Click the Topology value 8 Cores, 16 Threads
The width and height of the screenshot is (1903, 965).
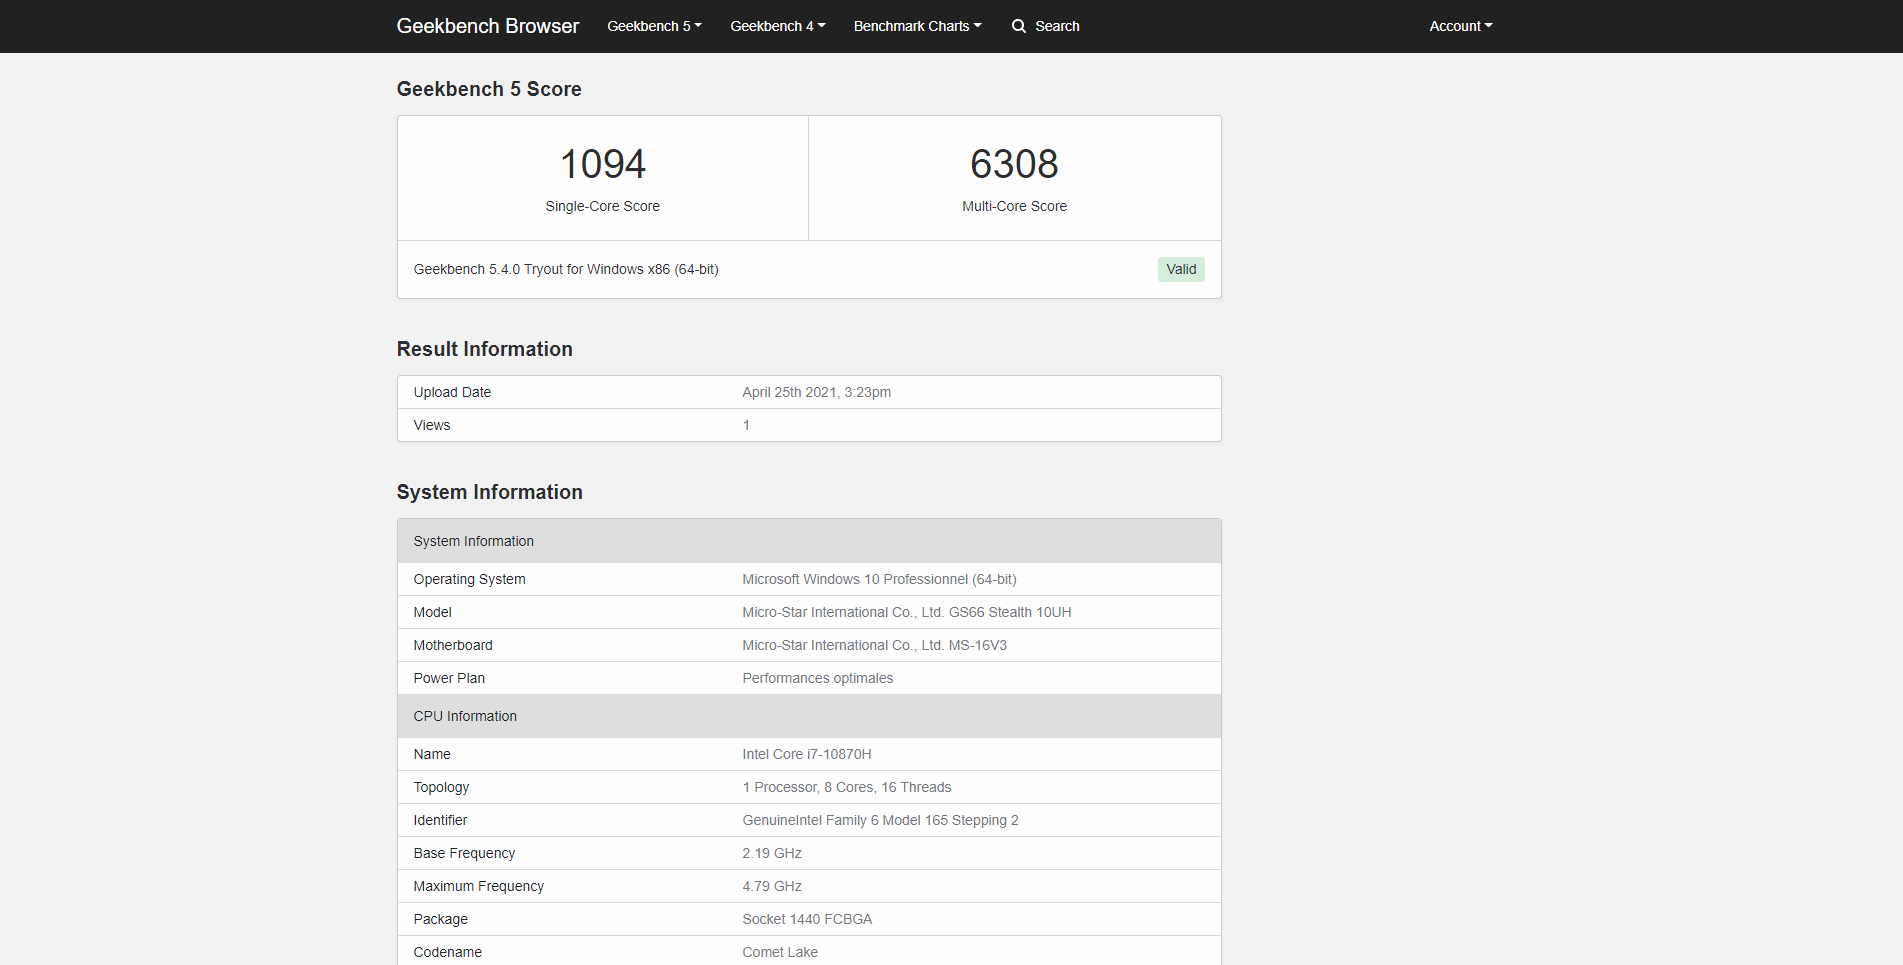(x=846, y=787)
